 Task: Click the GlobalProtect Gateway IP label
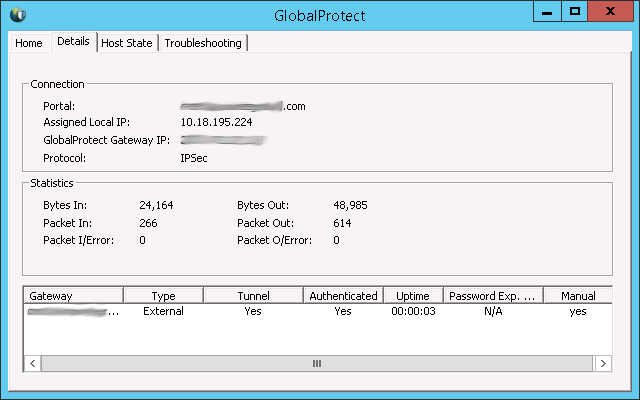click(107, 140)
